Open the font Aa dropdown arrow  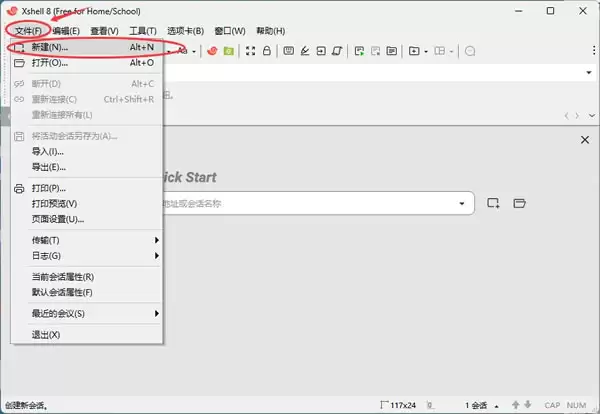[x=194, y=51]
